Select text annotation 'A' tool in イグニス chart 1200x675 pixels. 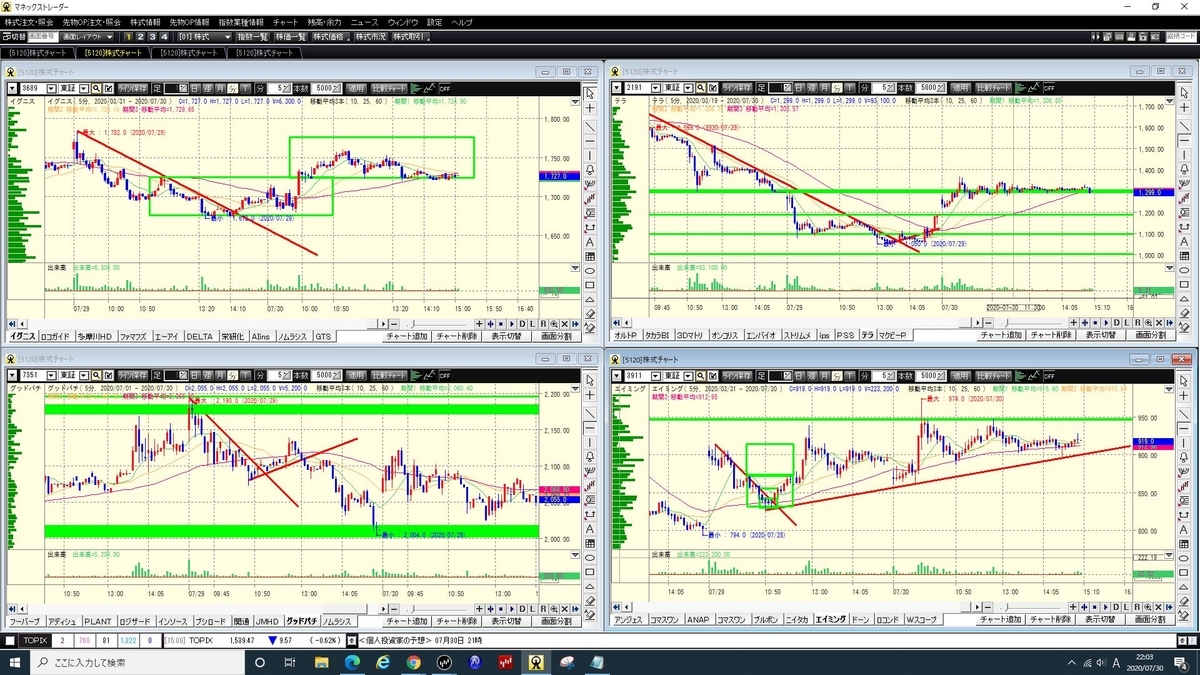tap(590, 242)
